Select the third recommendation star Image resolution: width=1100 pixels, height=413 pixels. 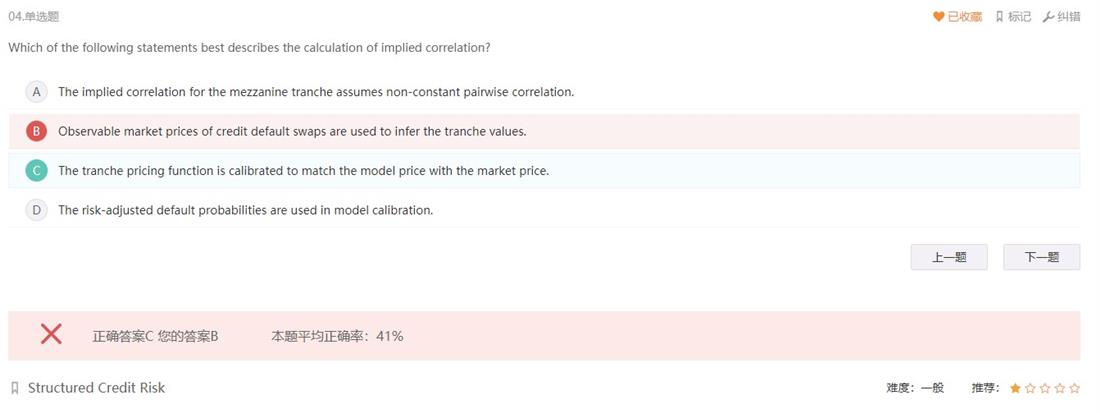[x=1045, y=388]
